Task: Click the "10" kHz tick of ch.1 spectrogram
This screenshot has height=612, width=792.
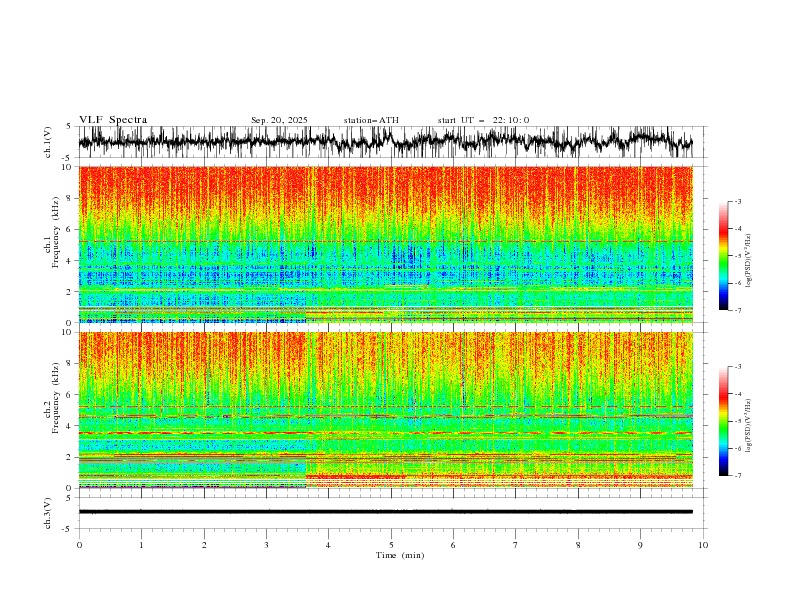Action: 68,167
